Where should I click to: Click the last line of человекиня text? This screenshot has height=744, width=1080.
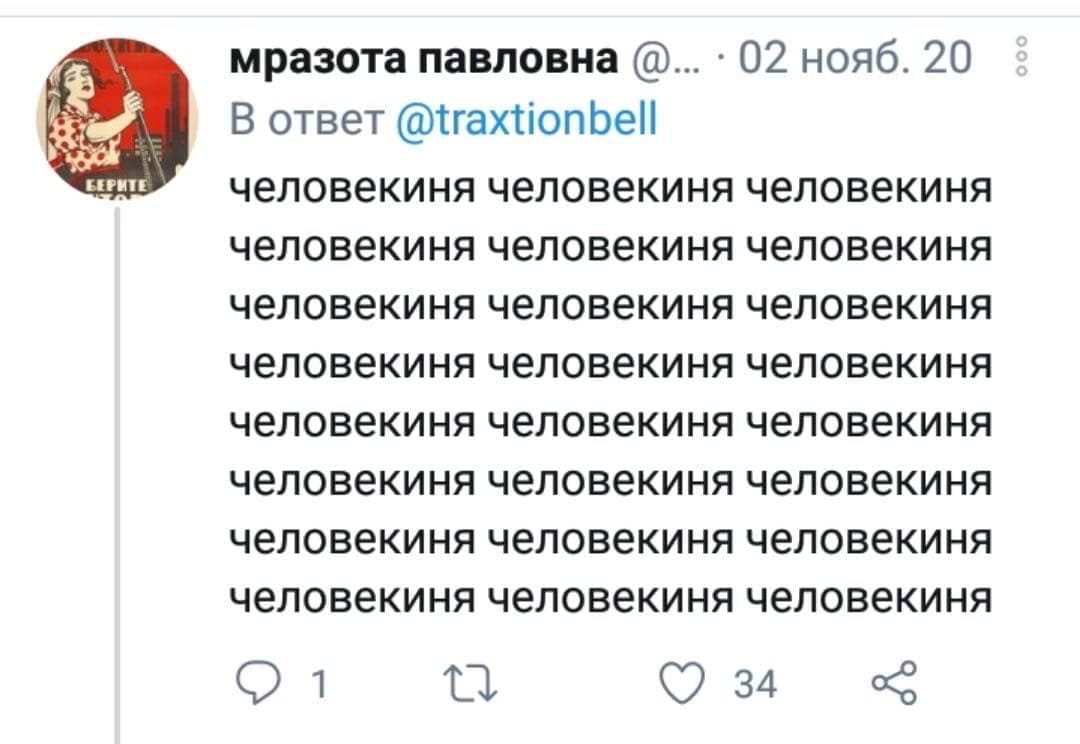[x=610, y=597]
